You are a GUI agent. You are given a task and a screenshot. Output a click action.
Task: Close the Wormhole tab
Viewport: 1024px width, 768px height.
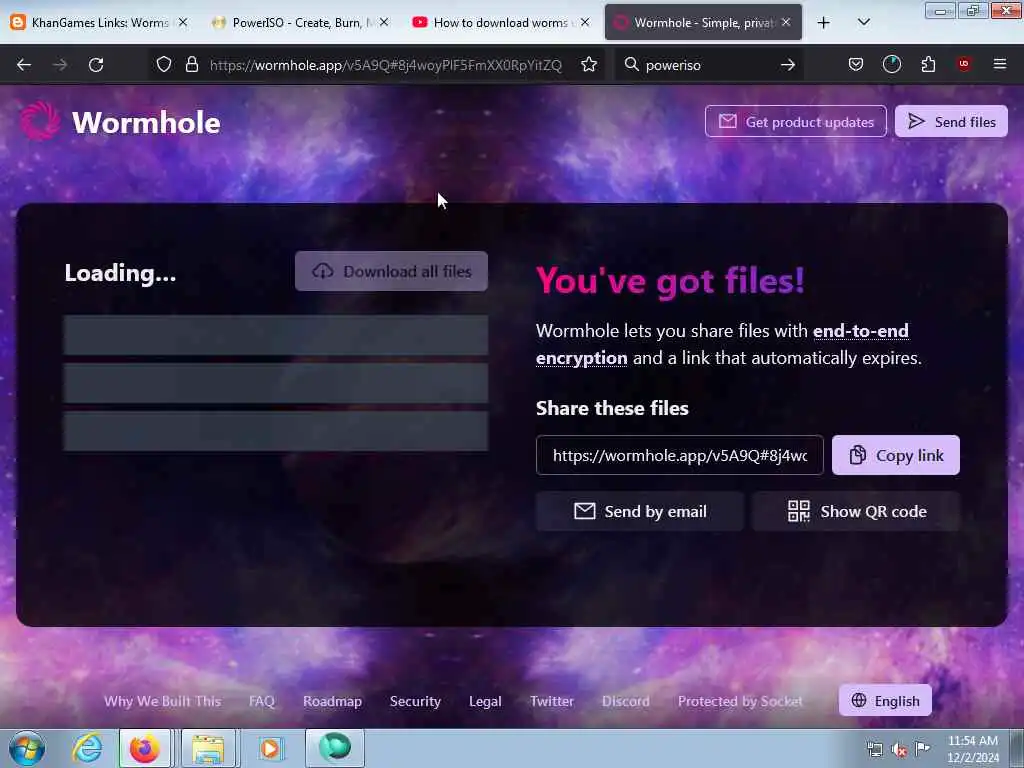coord(786,22)
